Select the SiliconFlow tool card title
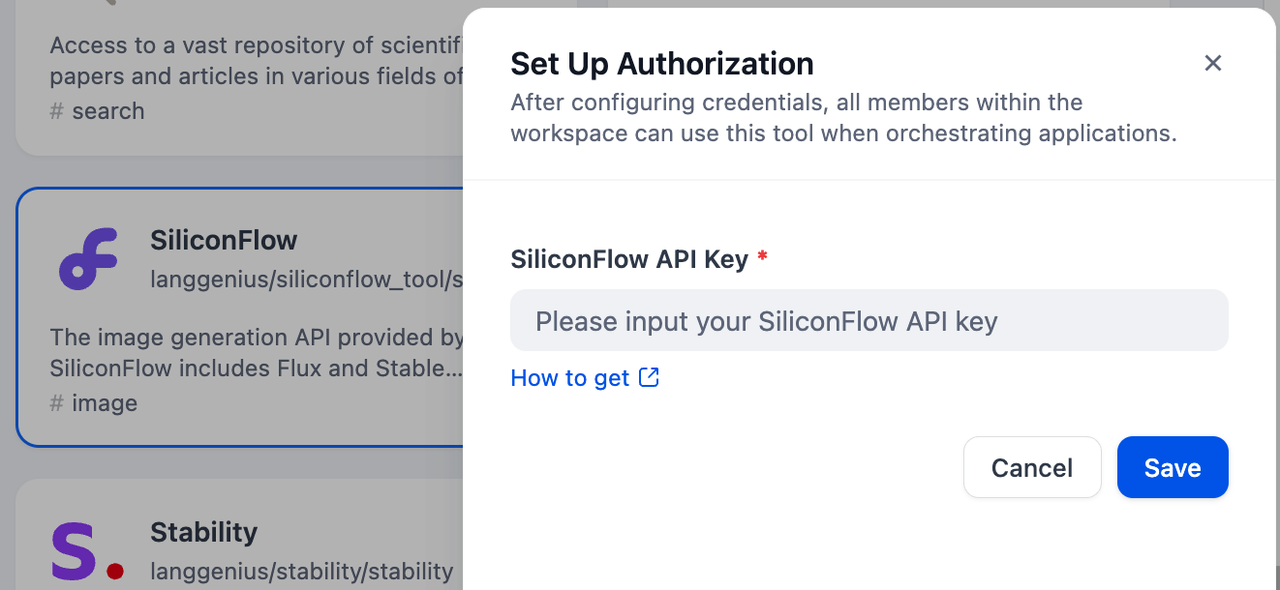 coord(224,240)
